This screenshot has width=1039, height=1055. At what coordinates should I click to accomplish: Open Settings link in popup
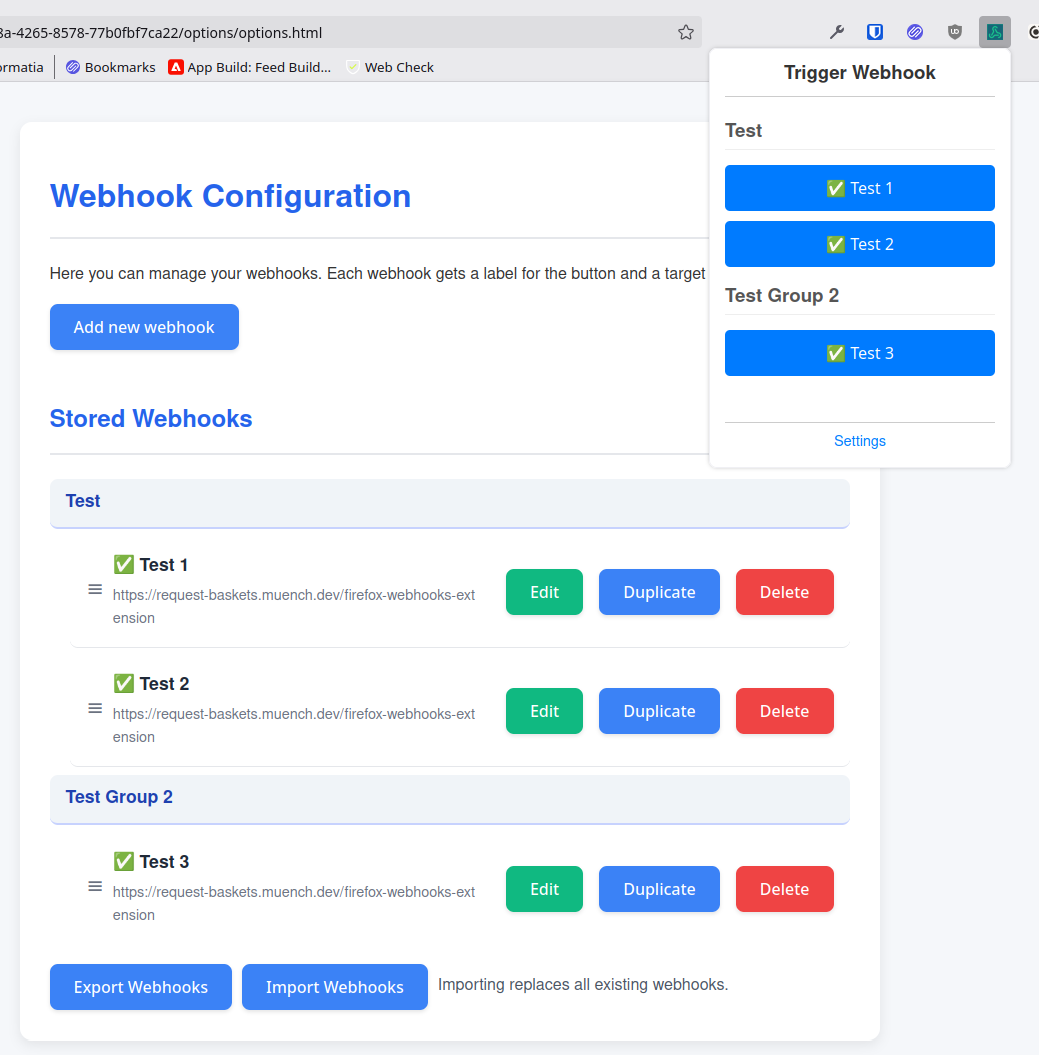pos(859,441)
